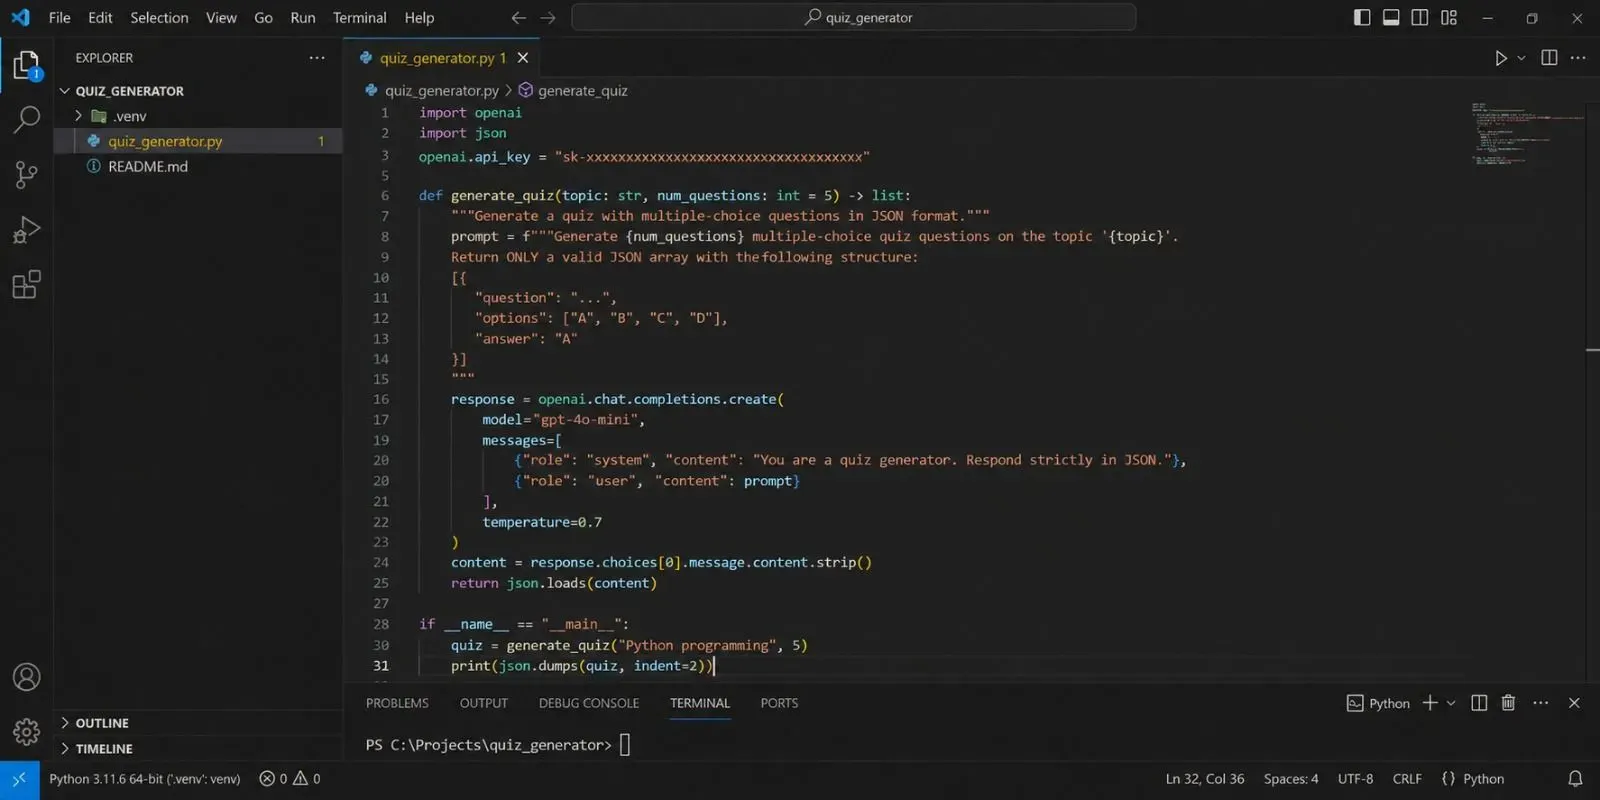Open the File menu
1600x800 pixels.
[60, 18]
